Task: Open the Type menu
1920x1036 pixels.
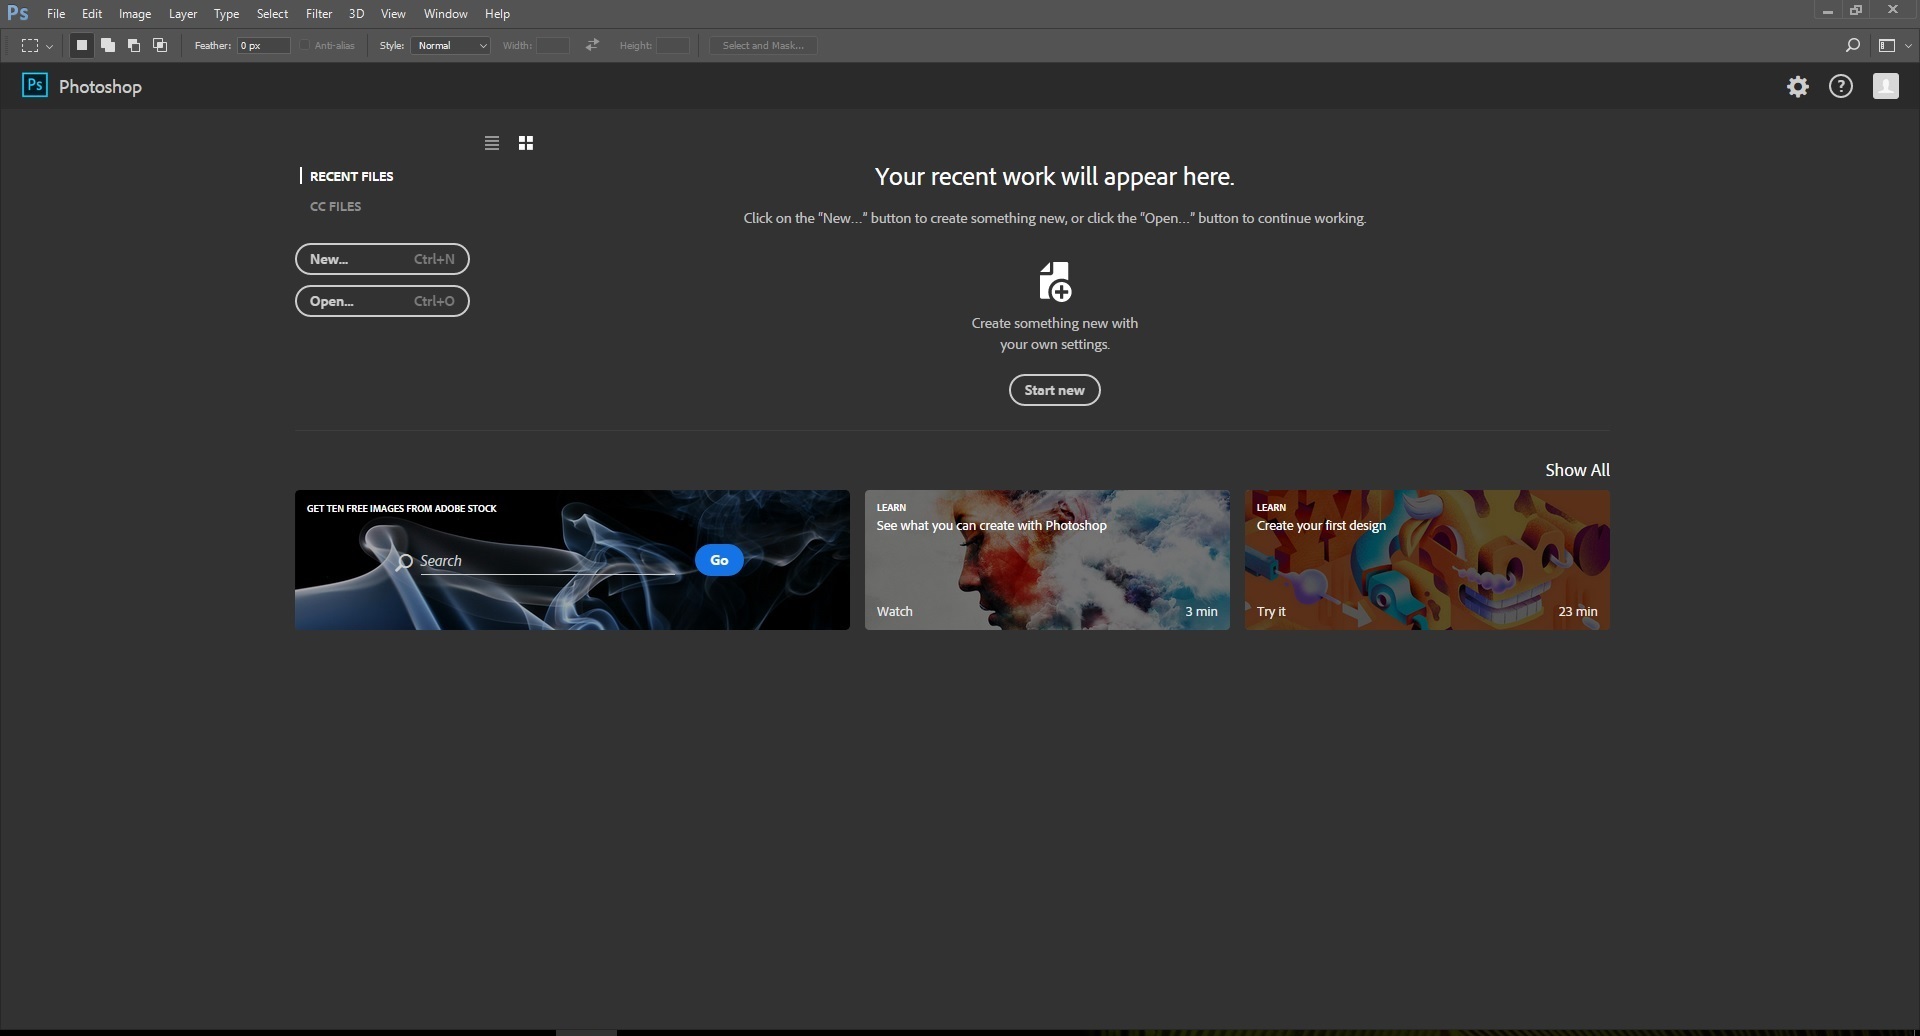Action: (227, 14)
